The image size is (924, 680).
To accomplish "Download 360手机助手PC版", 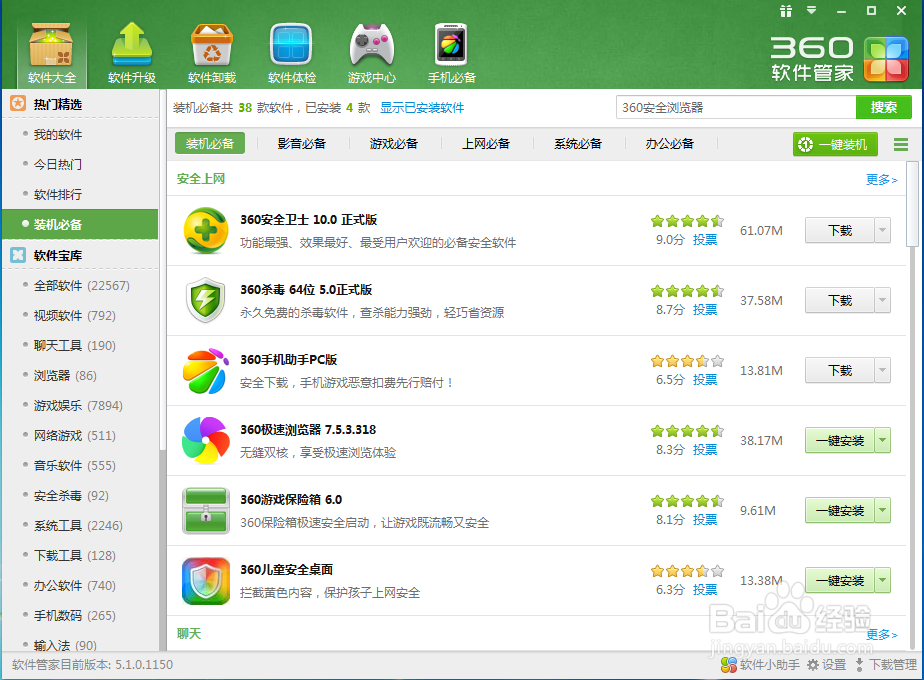I will [840, 371].
